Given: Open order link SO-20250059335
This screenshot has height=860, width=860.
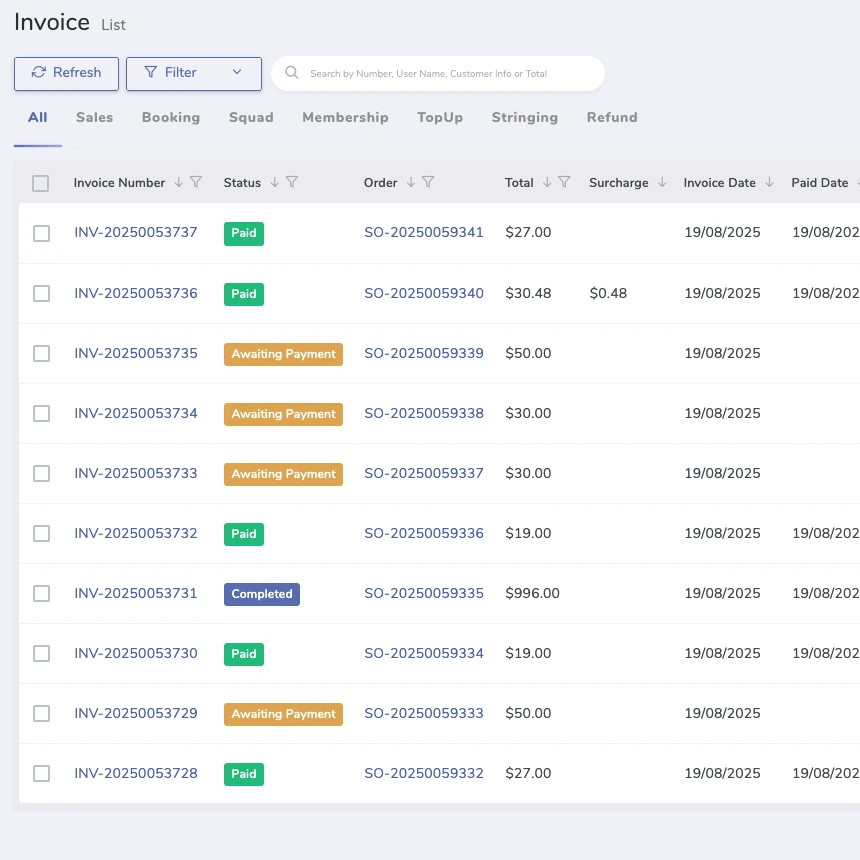Looking at the screenshot, I should pos(424,593).
